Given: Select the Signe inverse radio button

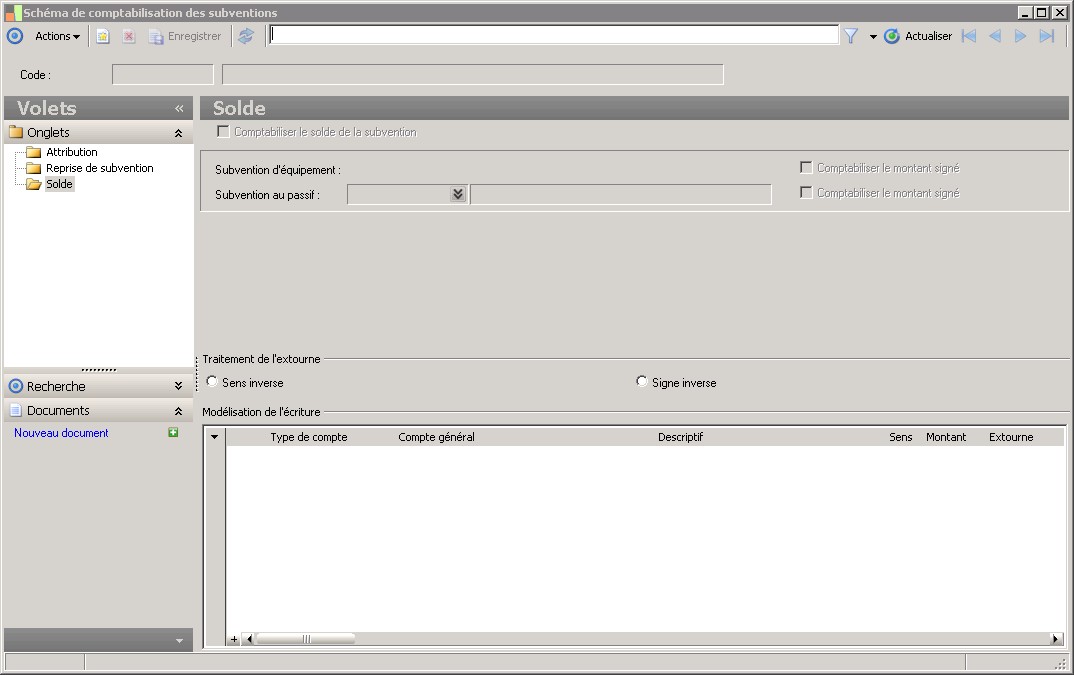Looking at the screenshot, I should 642,381.
